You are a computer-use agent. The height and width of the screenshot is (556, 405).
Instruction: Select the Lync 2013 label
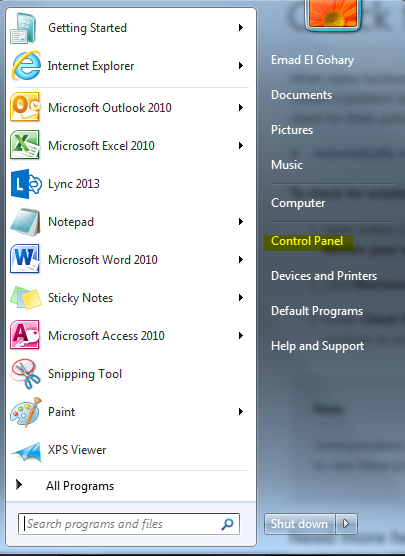(x=74, y=184)
